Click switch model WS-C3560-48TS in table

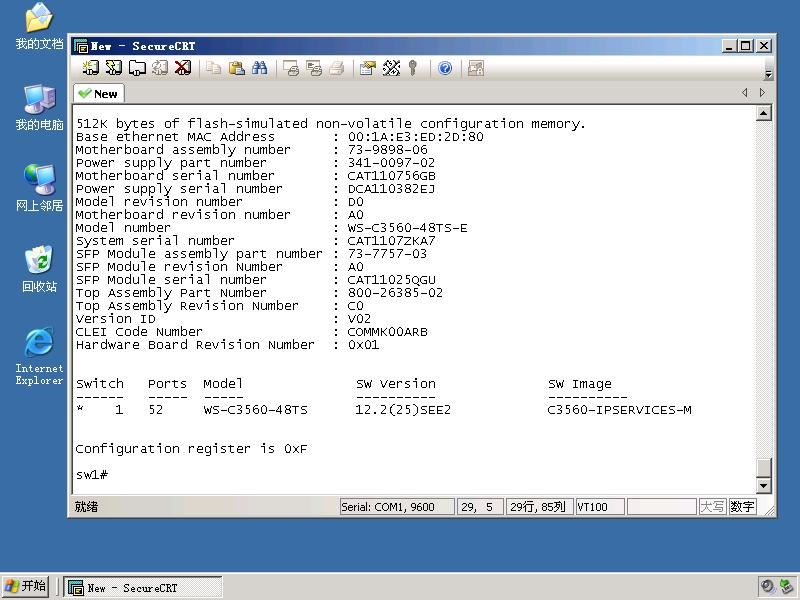point(256,410)
